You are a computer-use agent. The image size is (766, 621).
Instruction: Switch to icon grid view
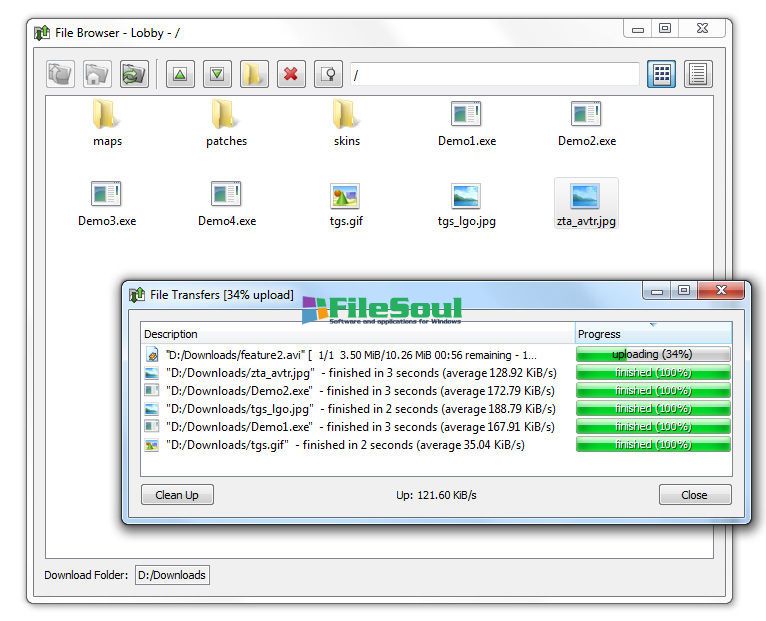[x=661, y=74]
